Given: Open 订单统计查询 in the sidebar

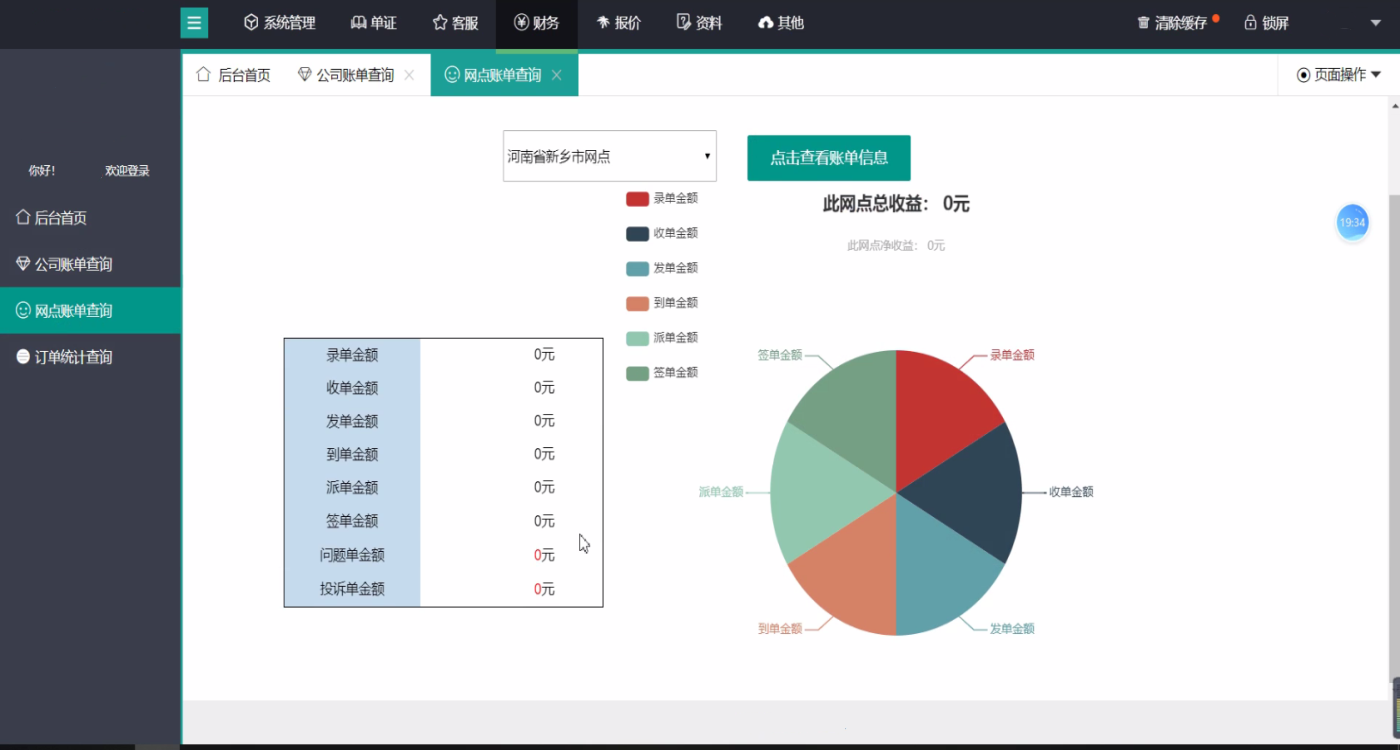Looking at the screenshot, I should coord(90,356).
